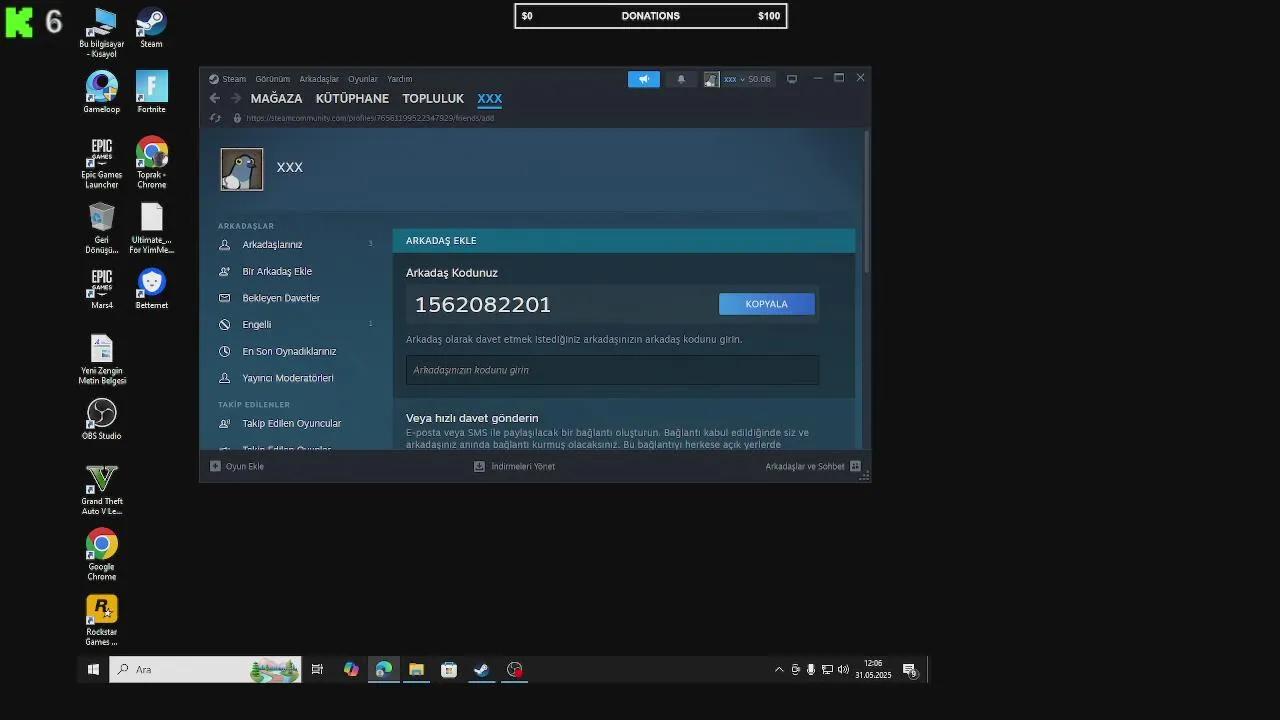Open the Görünüm menu

[272, 79]
